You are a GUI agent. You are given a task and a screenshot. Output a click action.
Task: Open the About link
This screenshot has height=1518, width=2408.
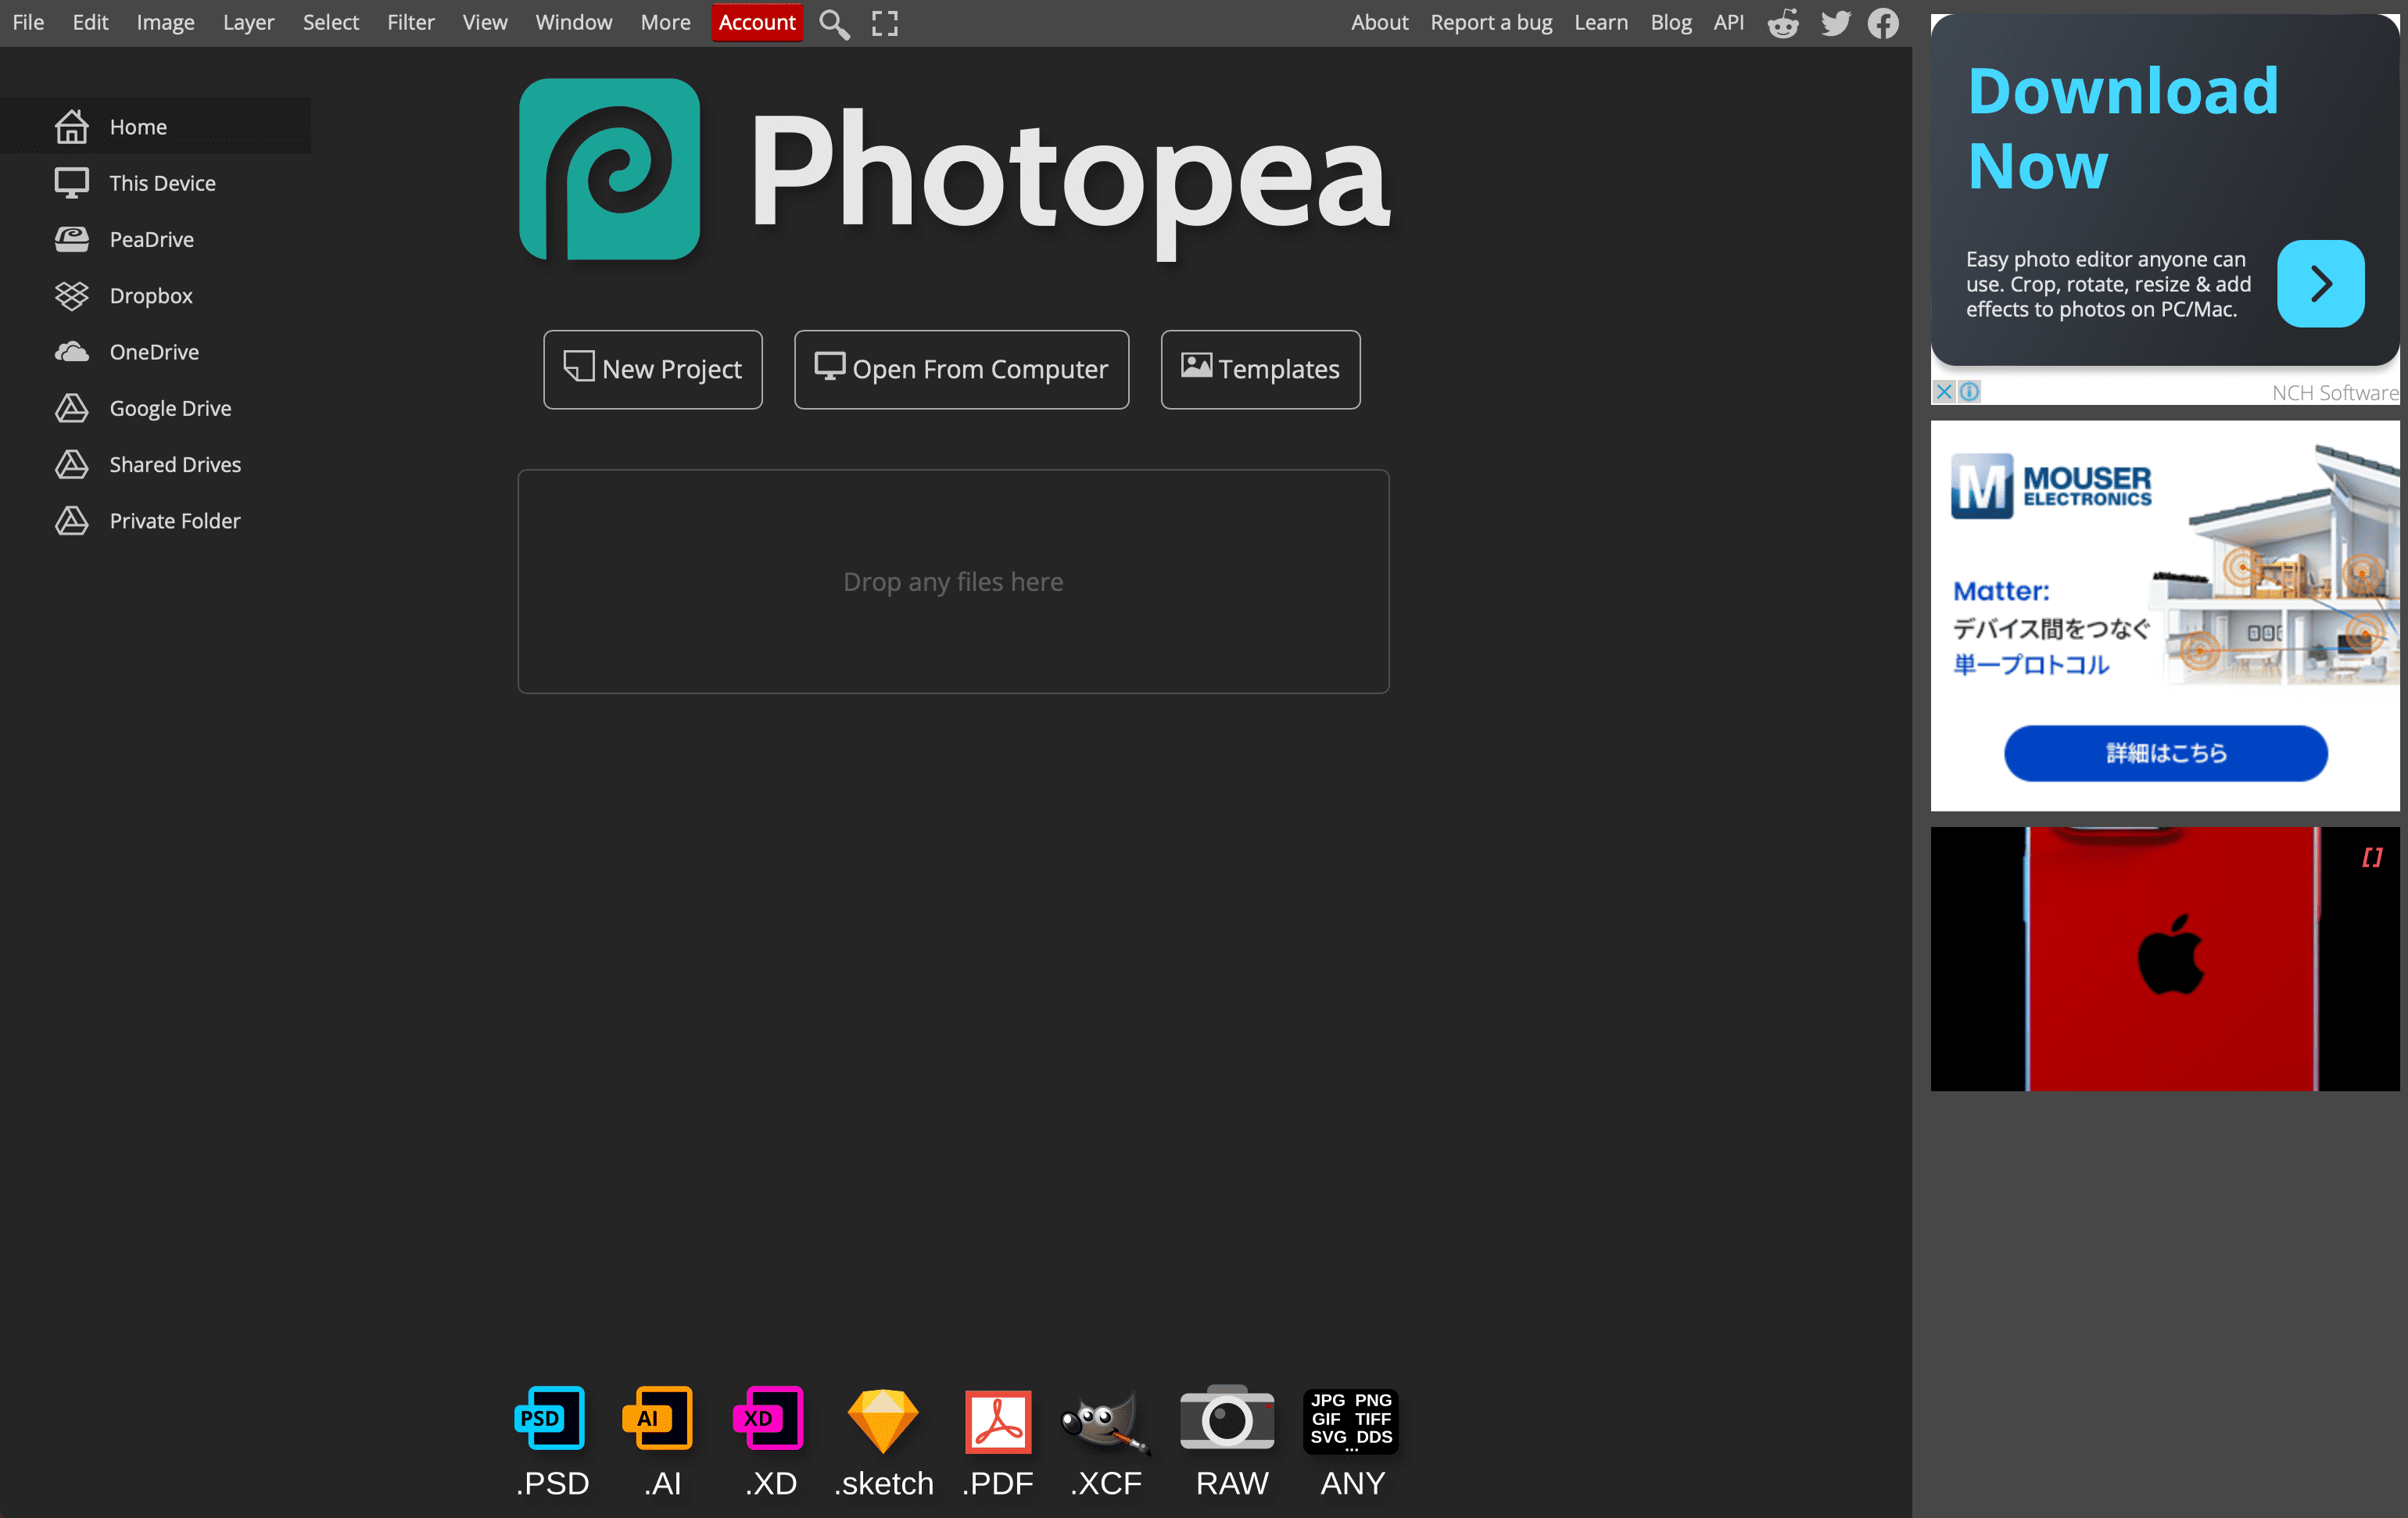coord(1379,22)
